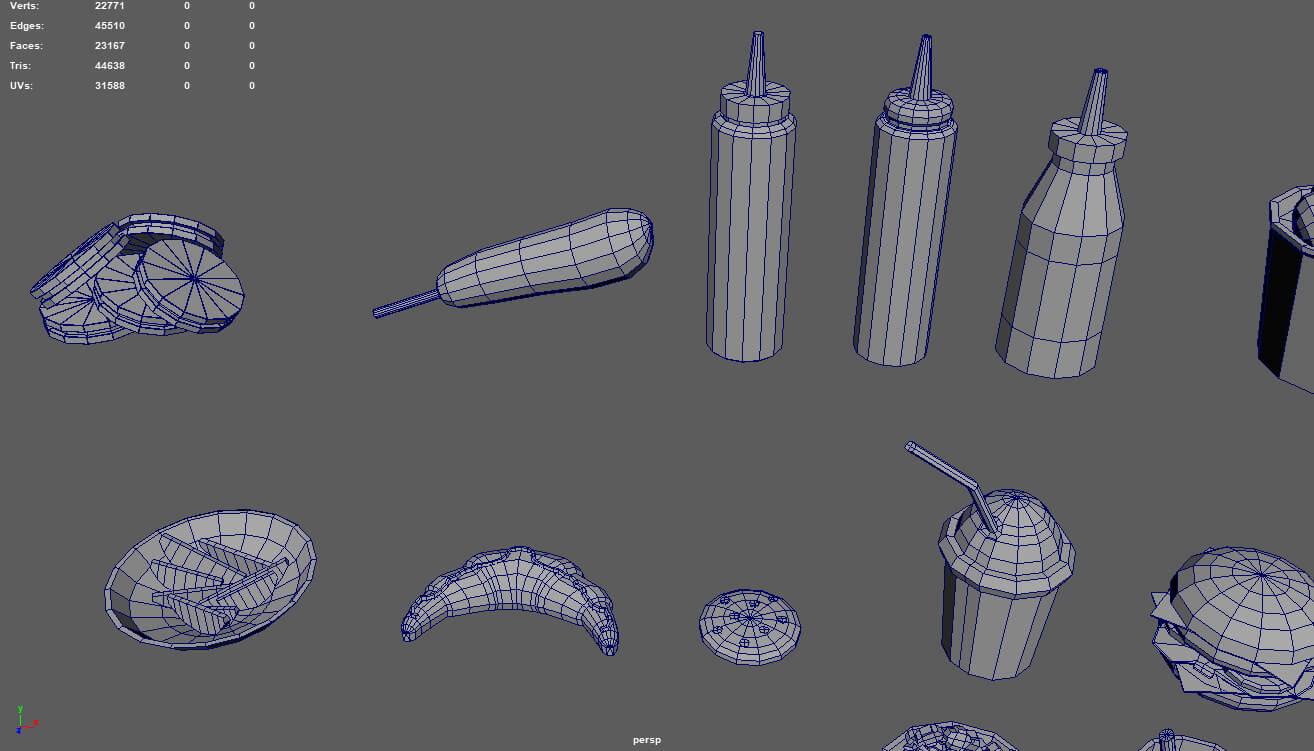The image size is (1314, 751).
Task: Click the Edges label in the HUD
Action: click(x=26, y=26)
